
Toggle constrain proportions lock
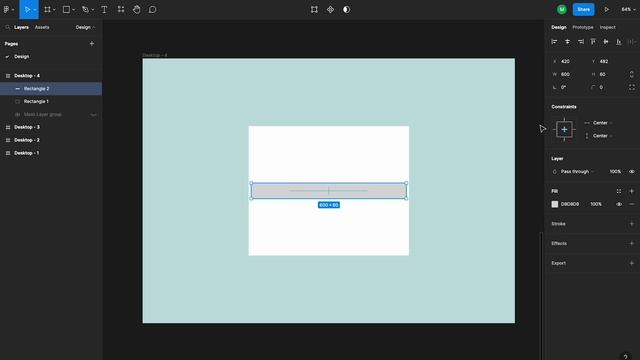[631, 74]
